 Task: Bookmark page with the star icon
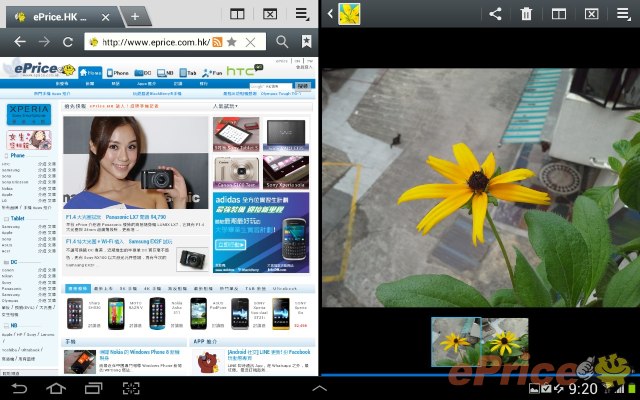coord(231,42)
